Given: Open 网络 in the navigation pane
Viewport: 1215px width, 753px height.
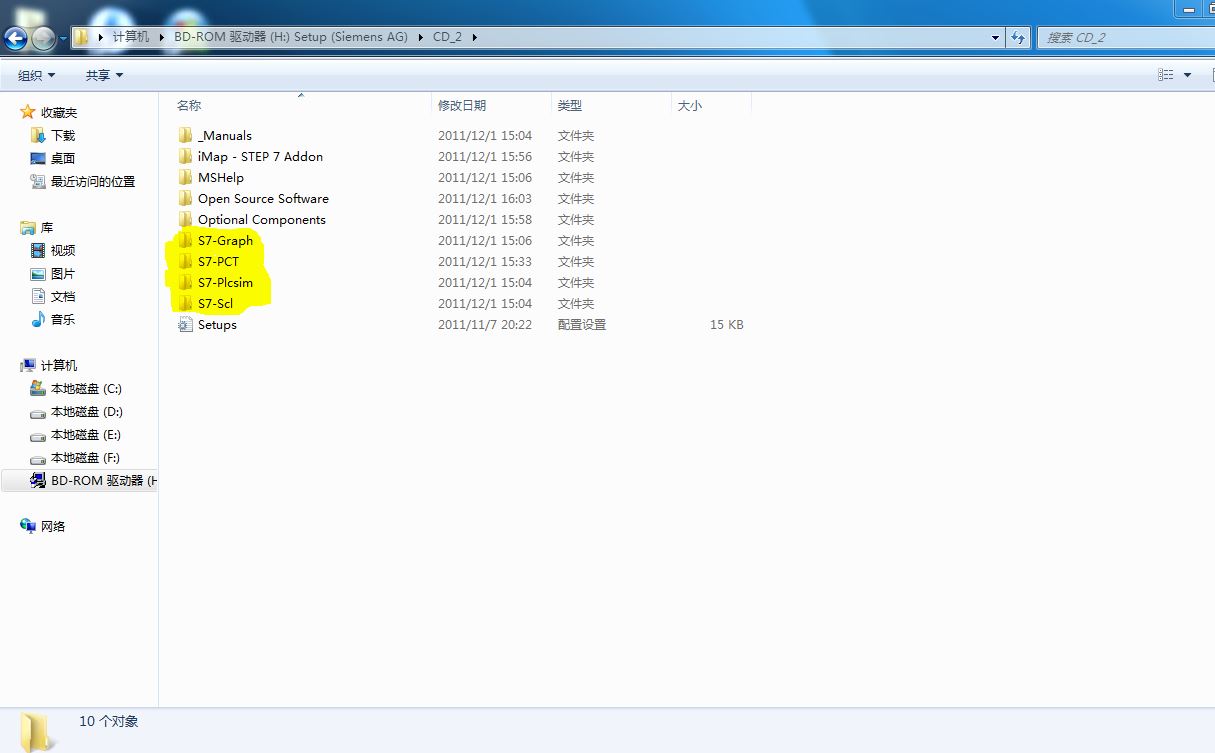Looking at the screenshot, I should (x=53, y=526).
